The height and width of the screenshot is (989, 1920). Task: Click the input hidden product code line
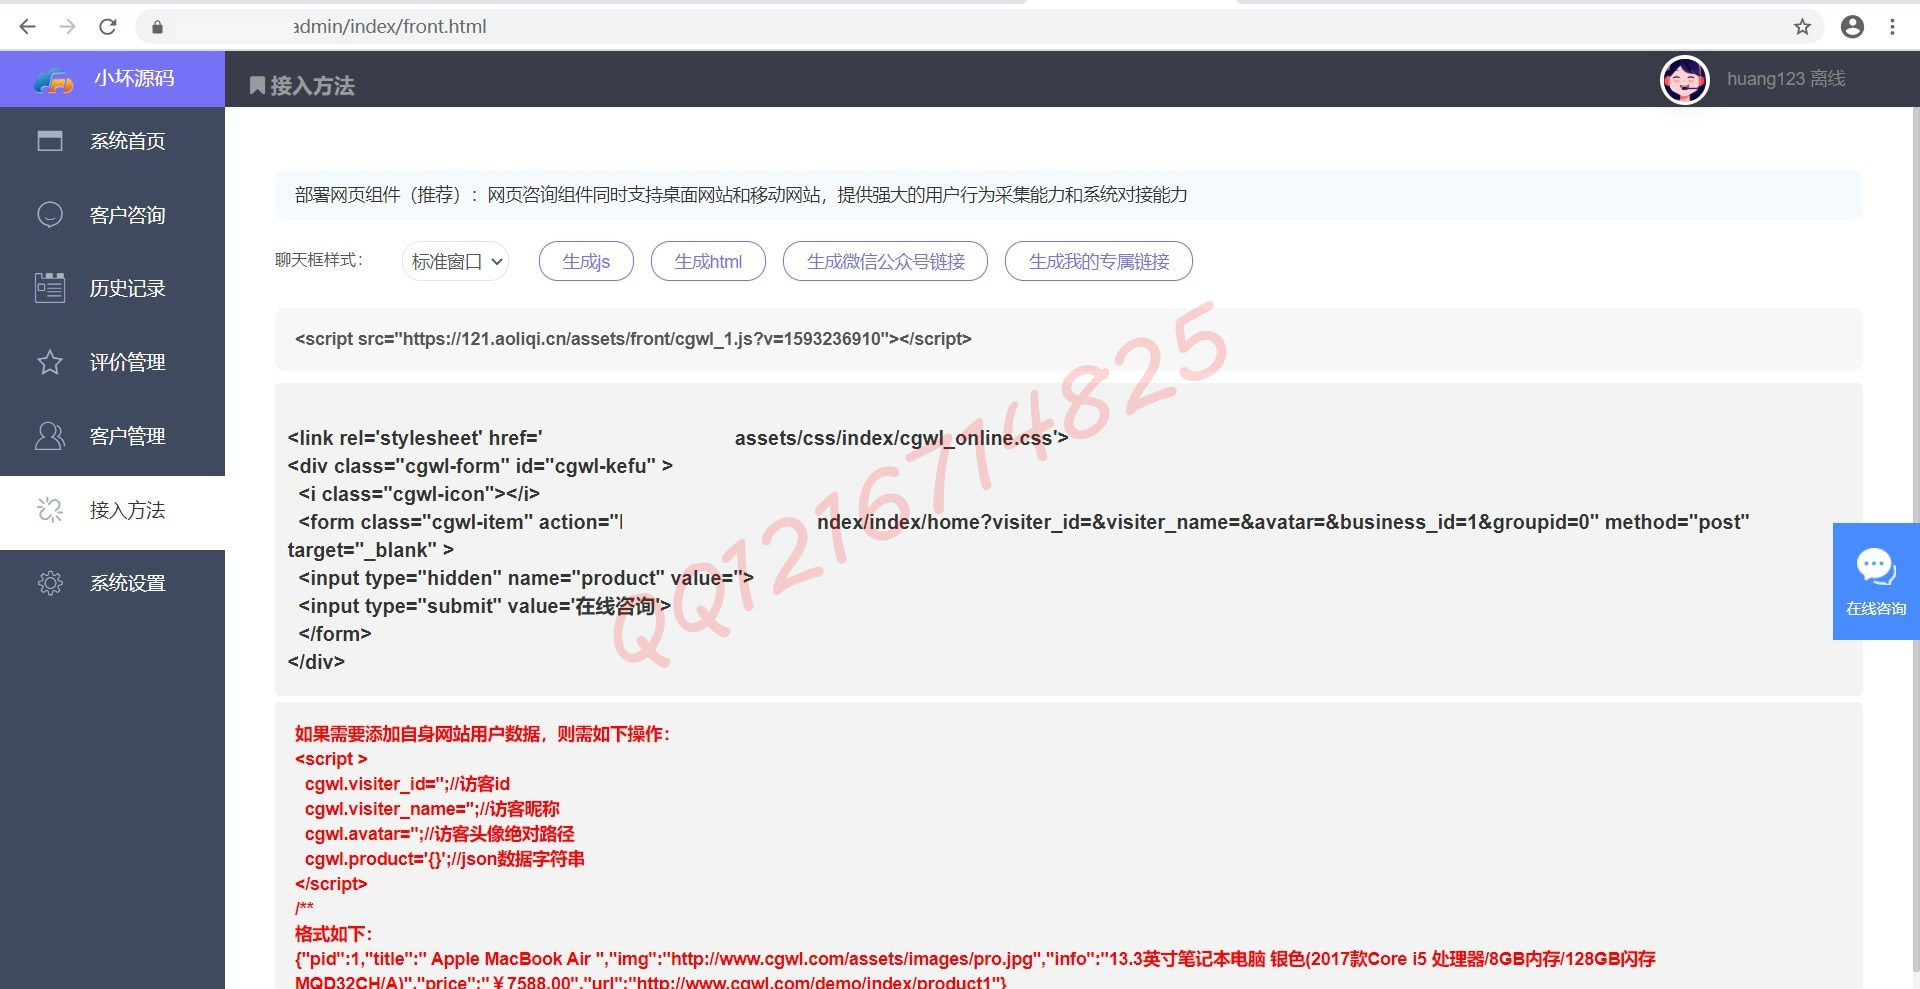[526, 578]
